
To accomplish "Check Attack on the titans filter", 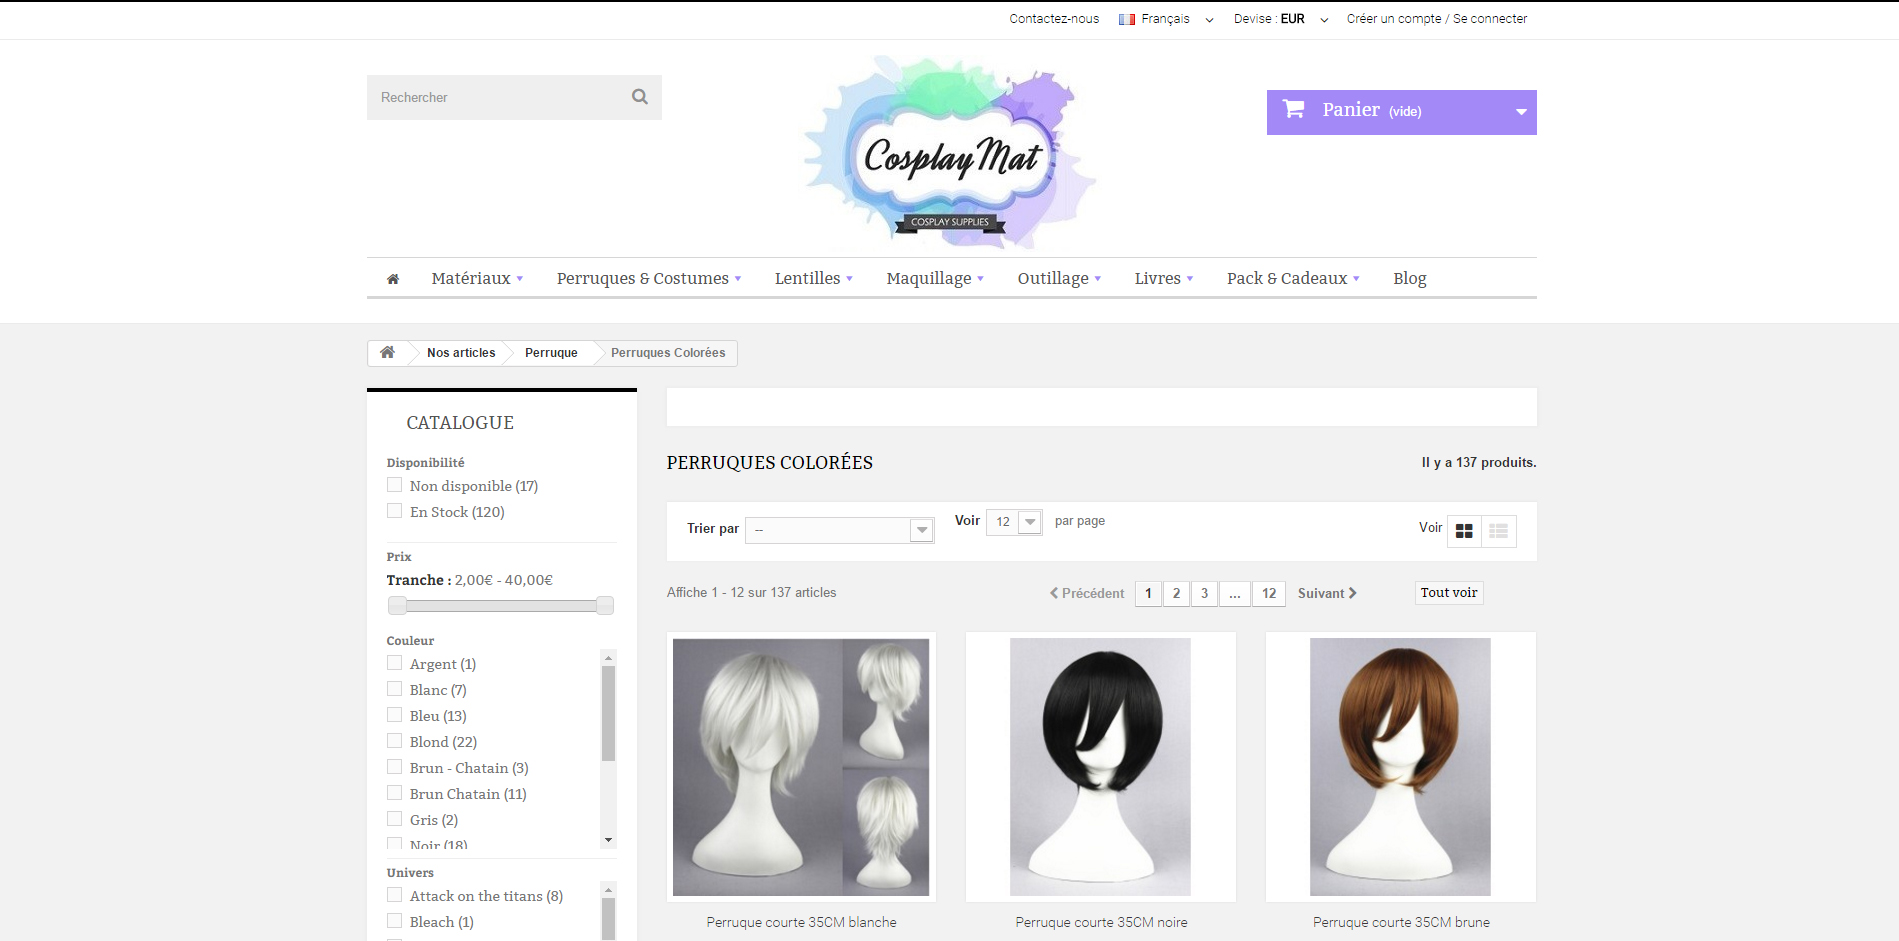I will coord(394,895).
